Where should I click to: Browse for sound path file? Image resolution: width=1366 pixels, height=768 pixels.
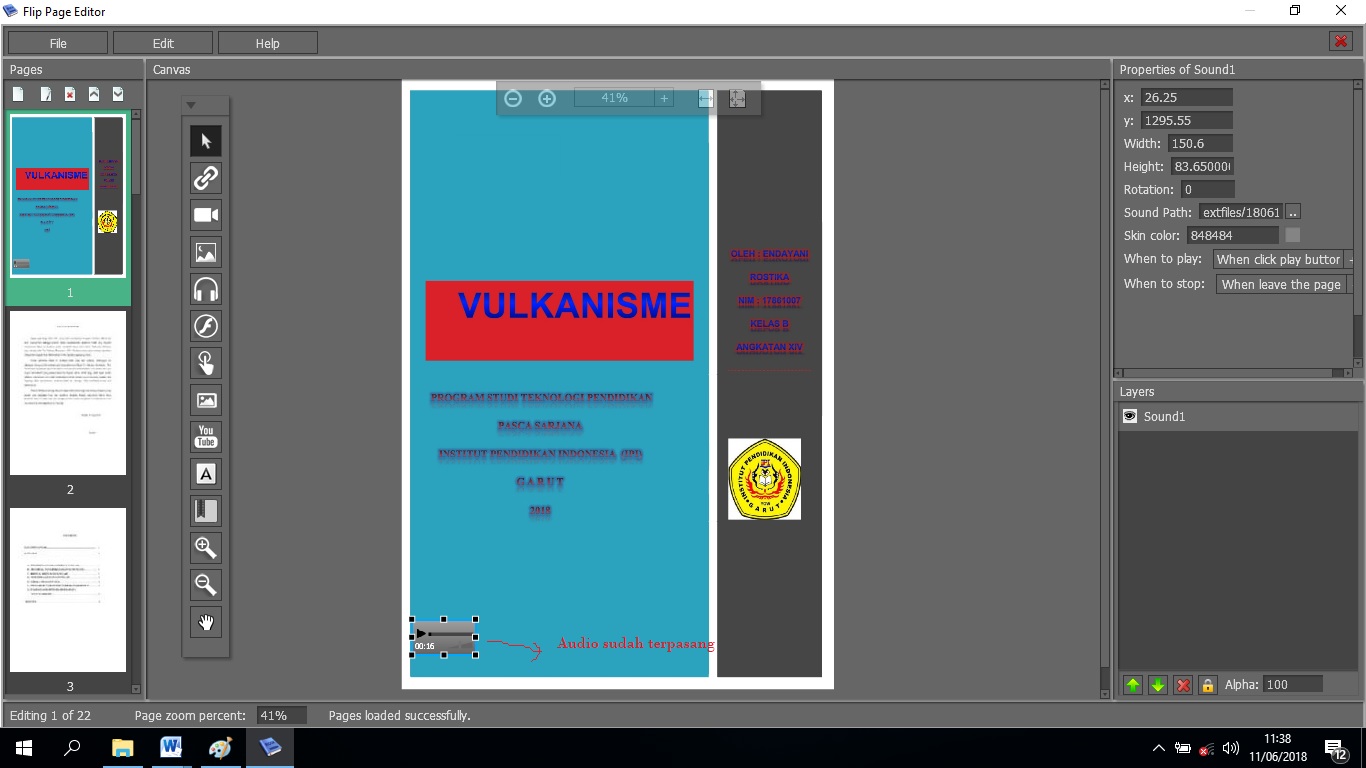click(1293, 212)
